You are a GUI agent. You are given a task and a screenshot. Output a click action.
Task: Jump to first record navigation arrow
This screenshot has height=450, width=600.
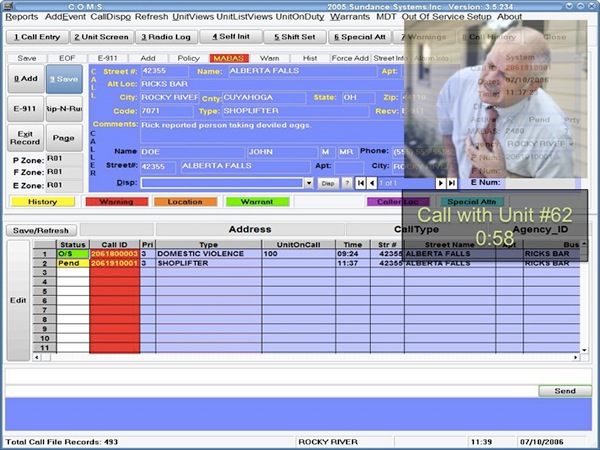(x=360, y=183)
